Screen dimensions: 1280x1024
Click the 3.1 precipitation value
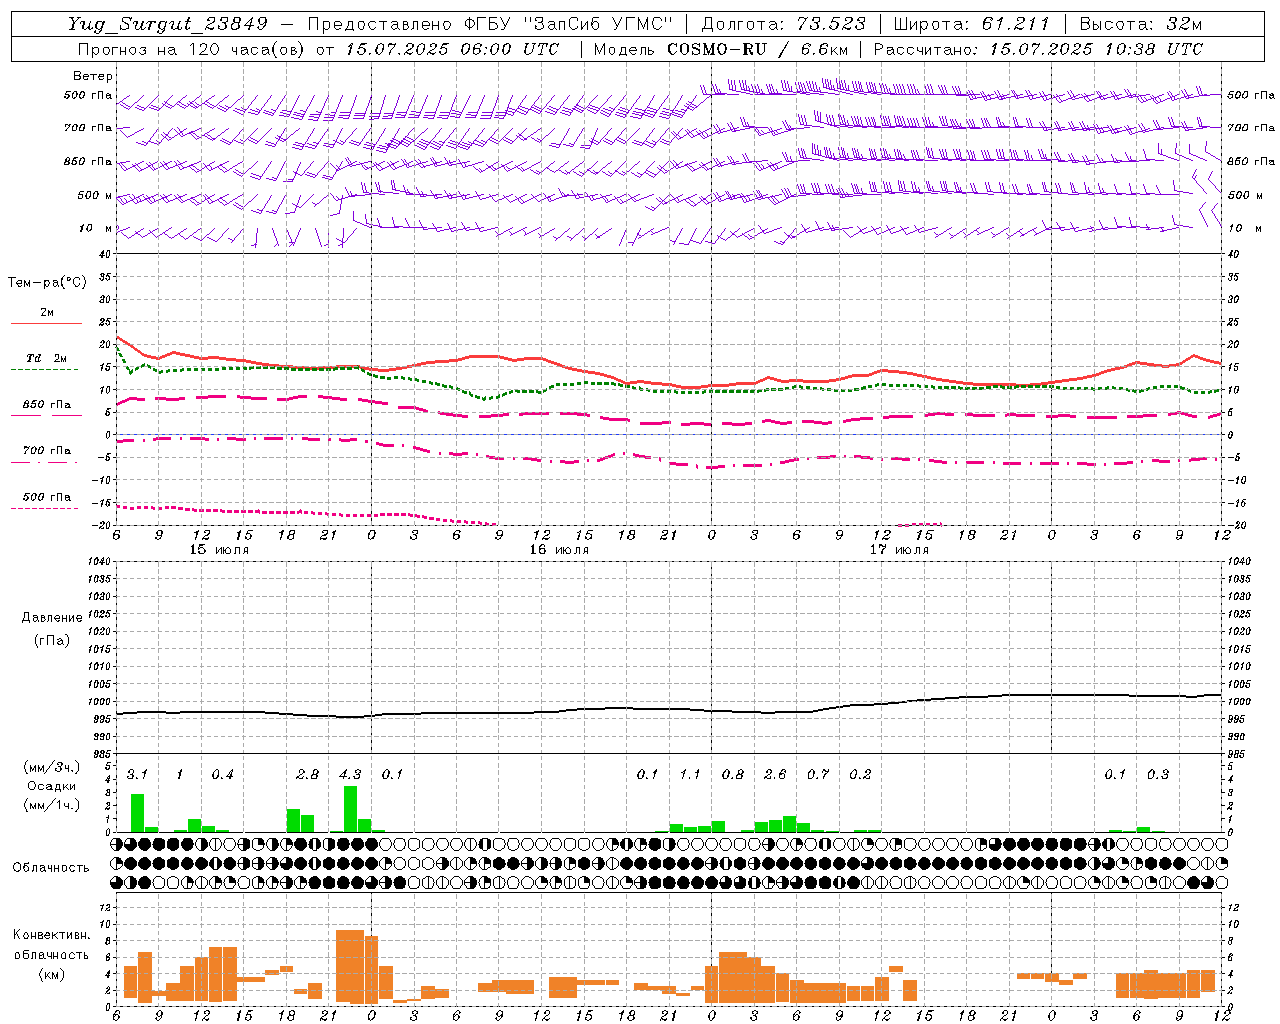[137, 775]
